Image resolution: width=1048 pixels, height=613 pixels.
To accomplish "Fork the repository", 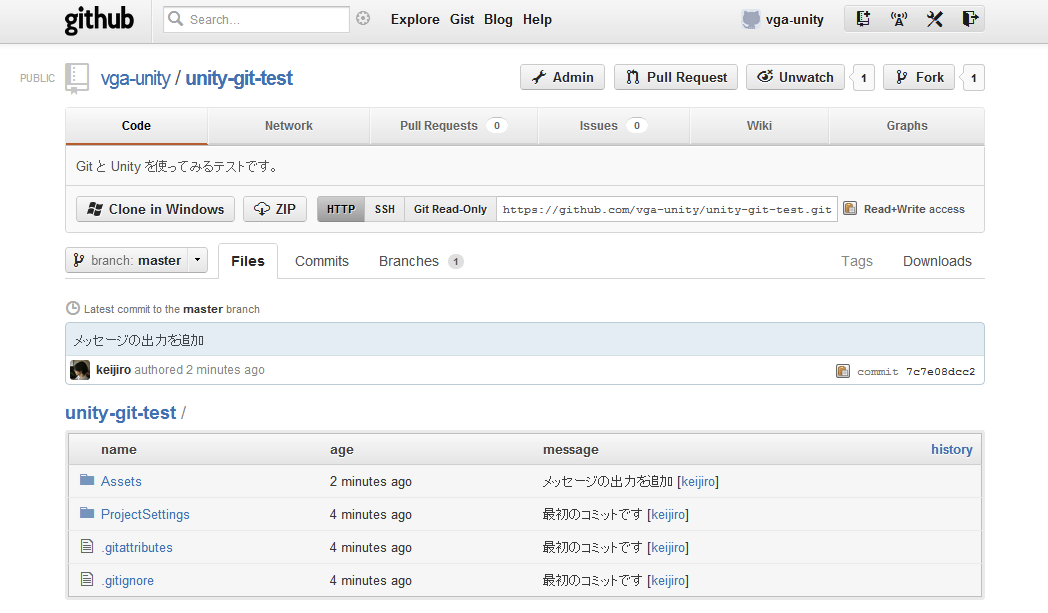I will (919, 78).
